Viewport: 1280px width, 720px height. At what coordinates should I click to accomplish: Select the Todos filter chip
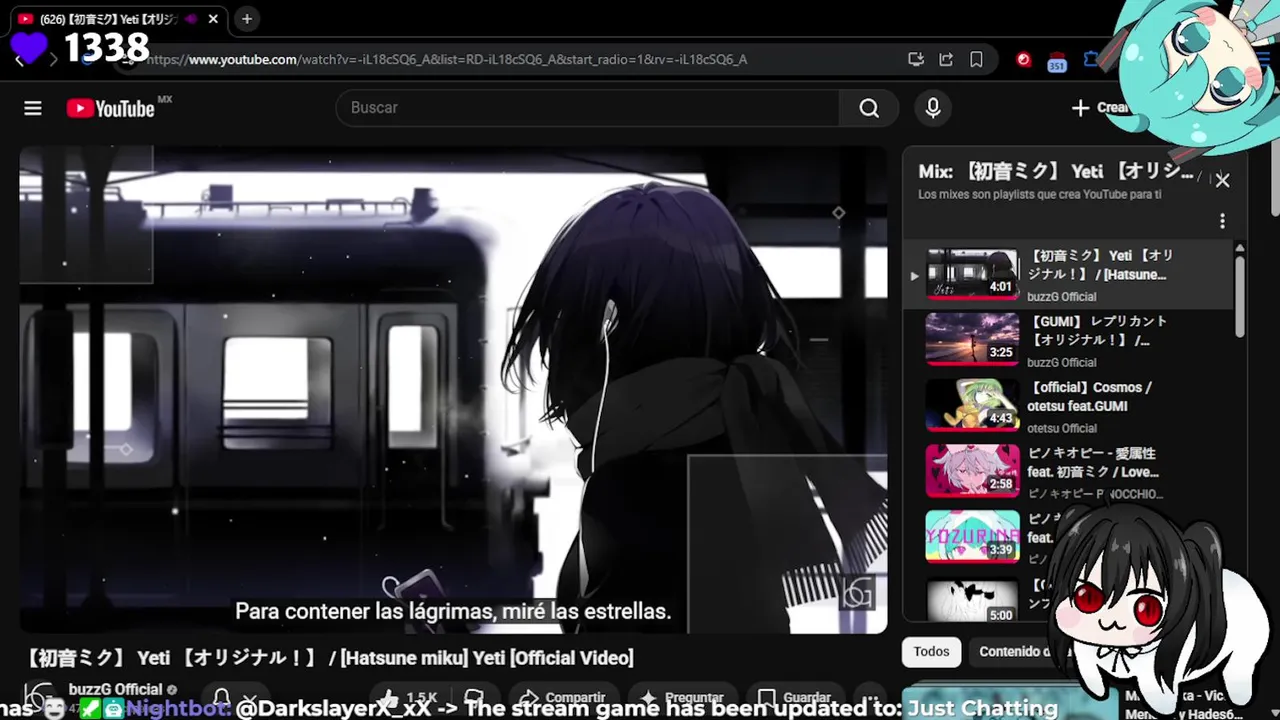coord(931,651)
